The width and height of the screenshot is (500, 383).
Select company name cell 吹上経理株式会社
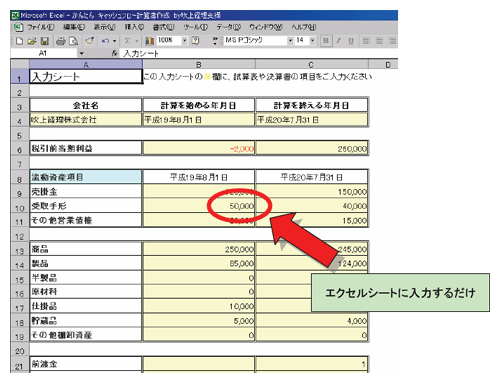pyautogui.click(x=86, y=120)
